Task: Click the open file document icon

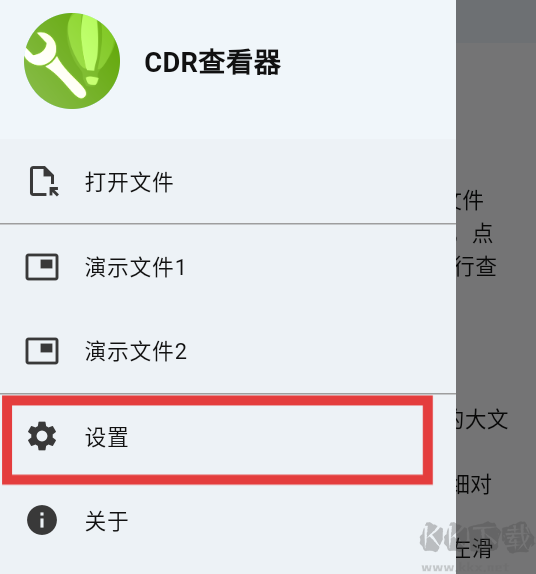Action: pyautogui.click(x=44, y=182)
